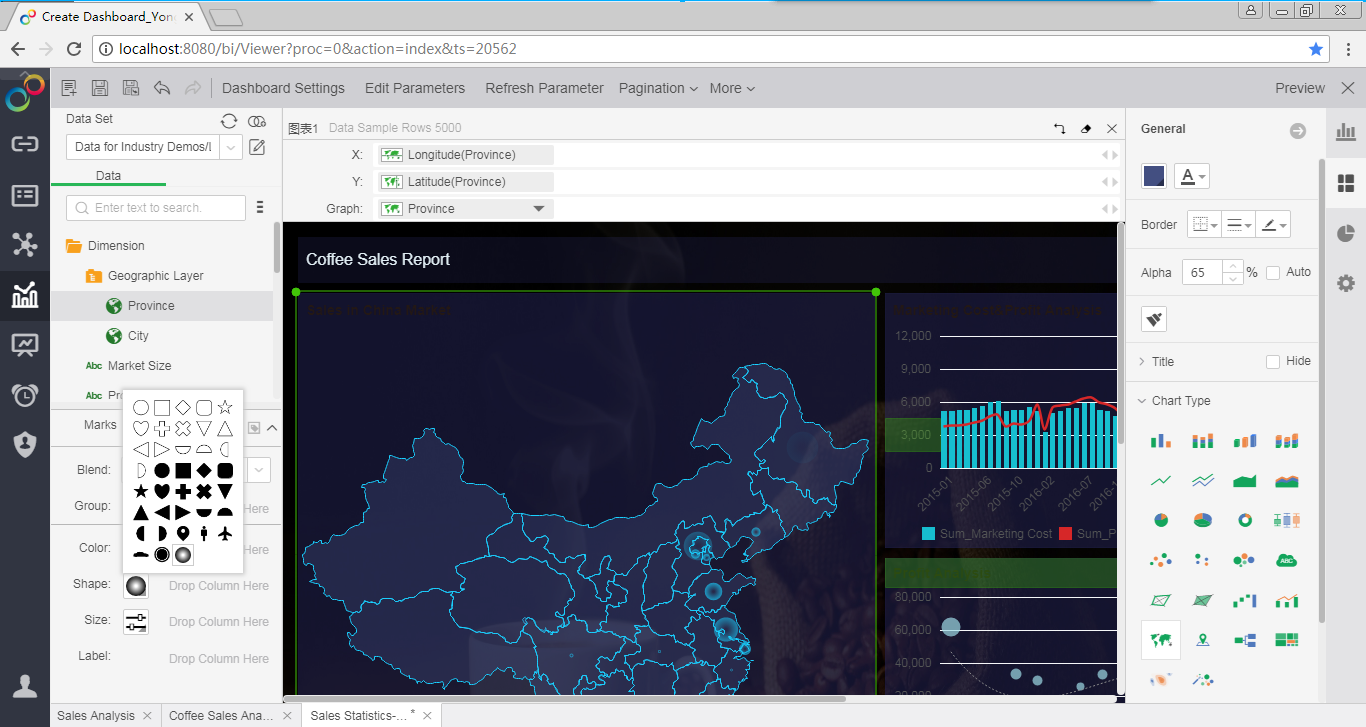Click the background color swatch

click(1154, 176)
